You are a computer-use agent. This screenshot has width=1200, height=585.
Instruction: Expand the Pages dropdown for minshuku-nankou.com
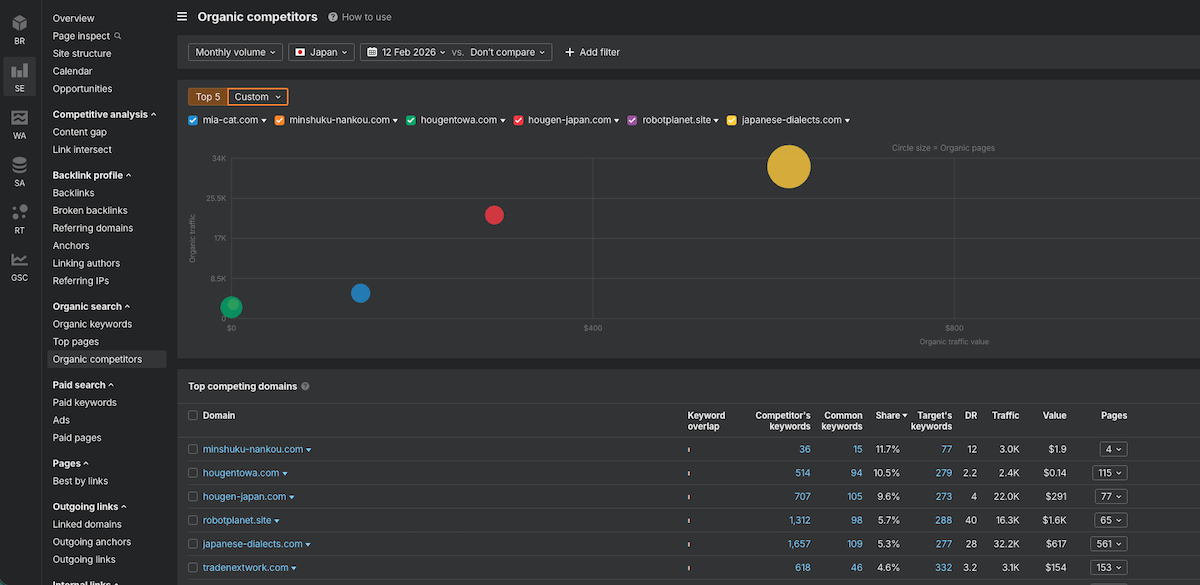pos(1112,448)
